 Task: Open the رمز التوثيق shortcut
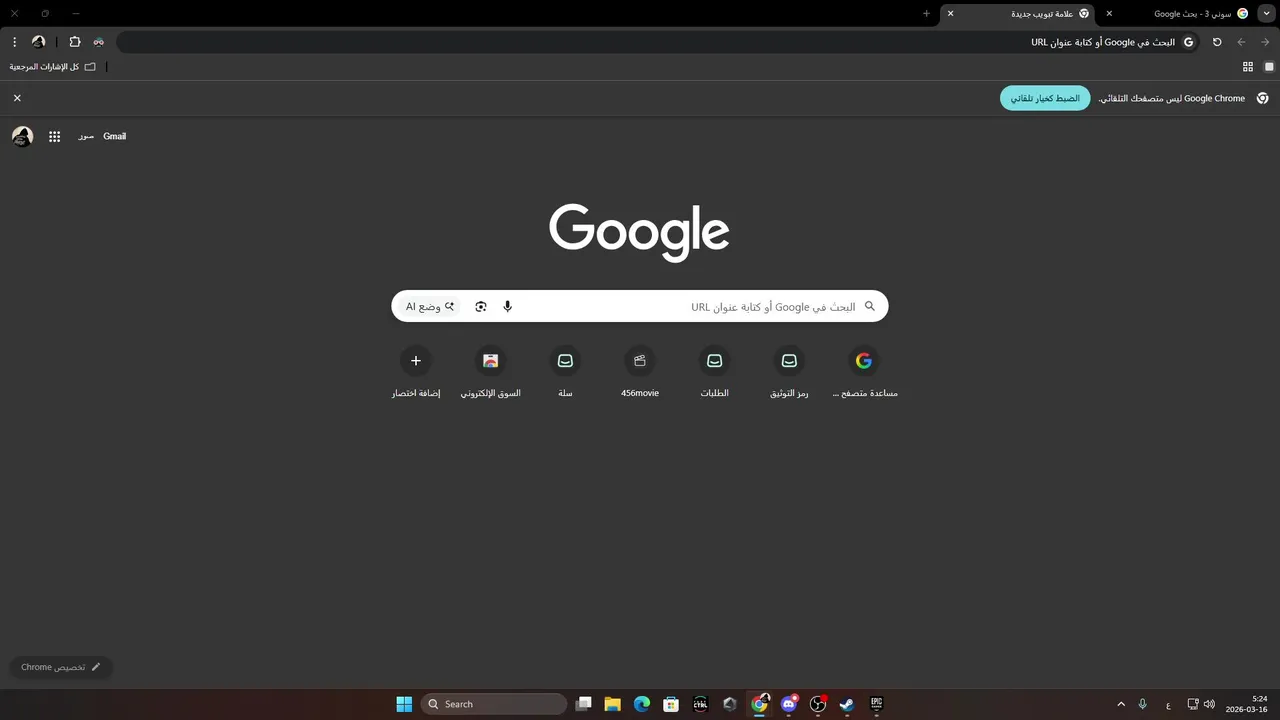click(x=789, y=372)
